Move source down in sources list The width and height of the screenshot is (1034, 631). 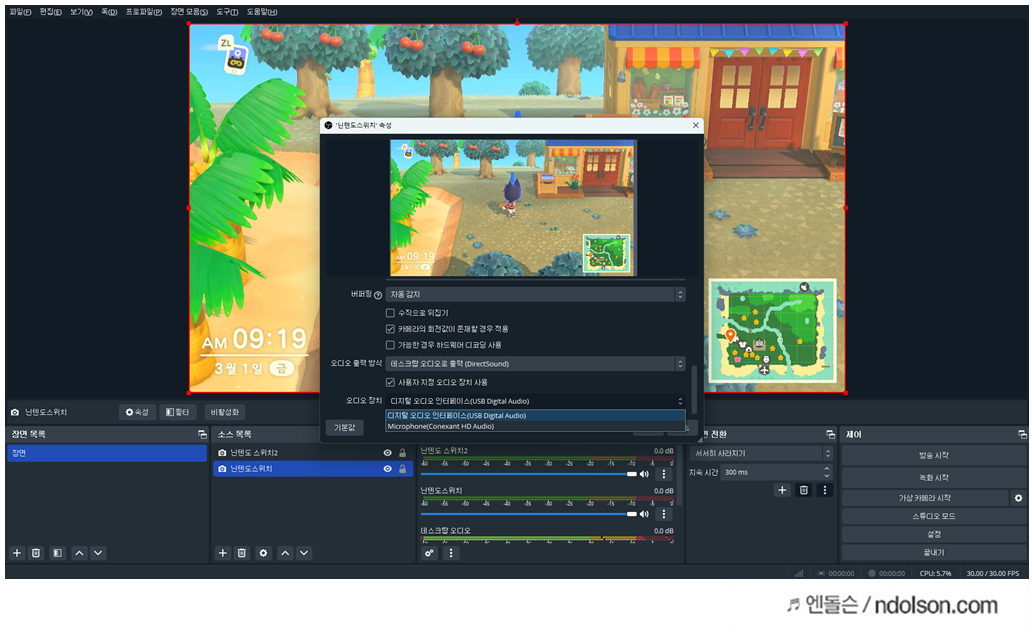[x=304, y=553]
